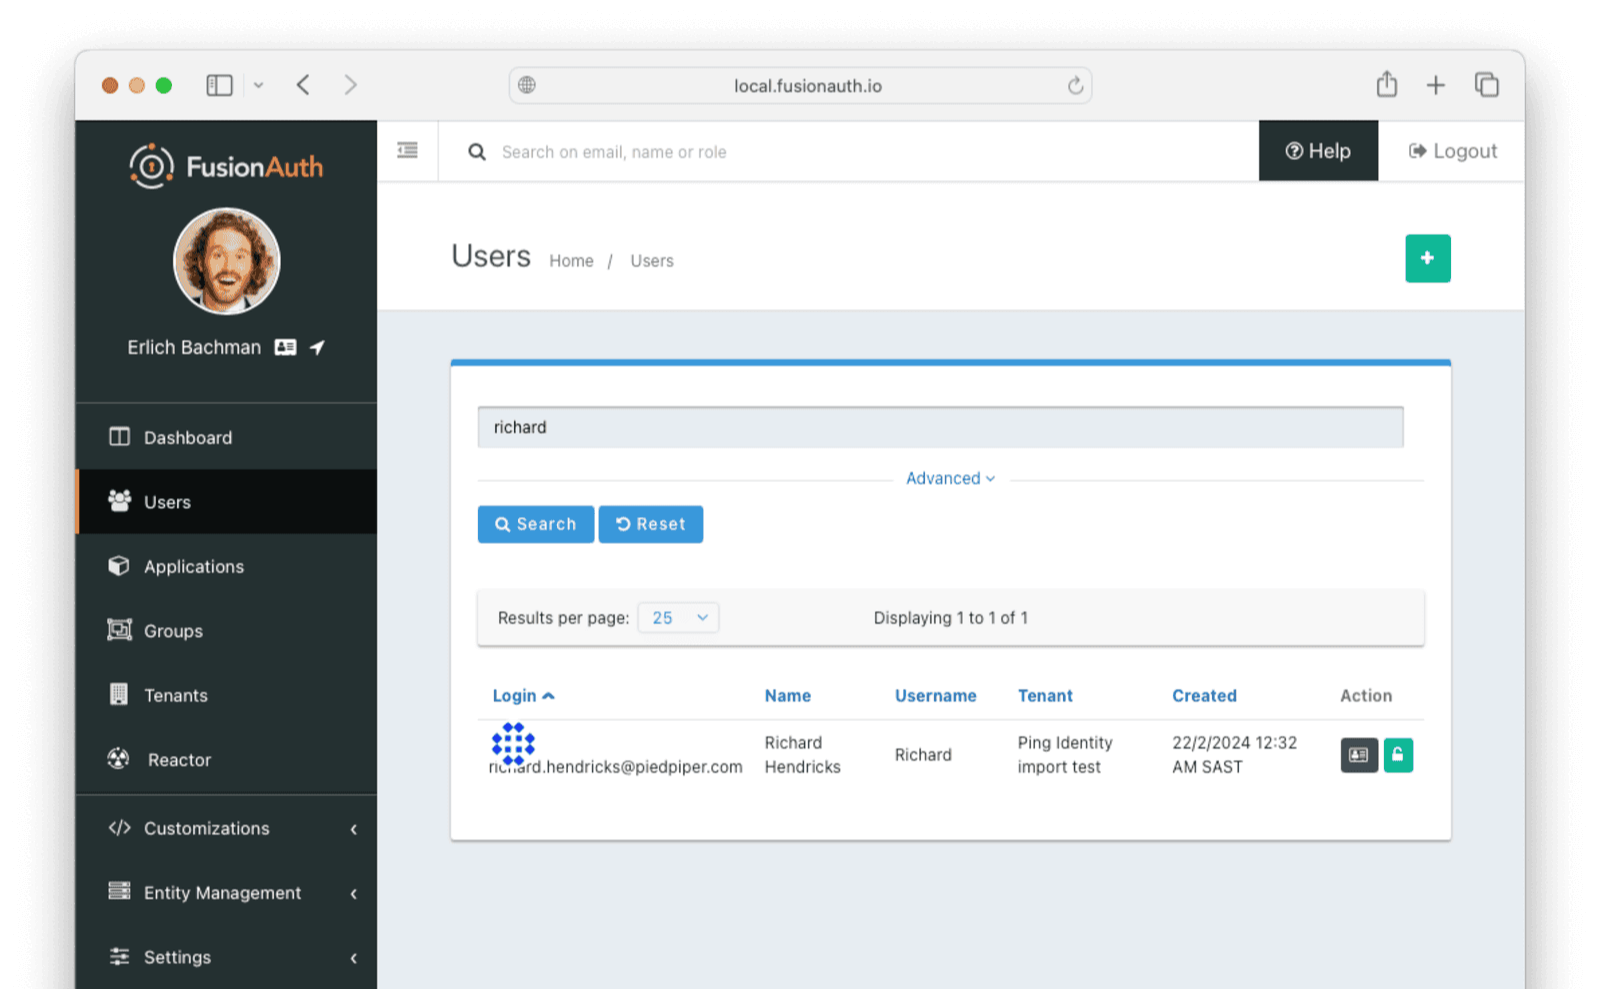Open the Results per page dropdown

(678, 618)
